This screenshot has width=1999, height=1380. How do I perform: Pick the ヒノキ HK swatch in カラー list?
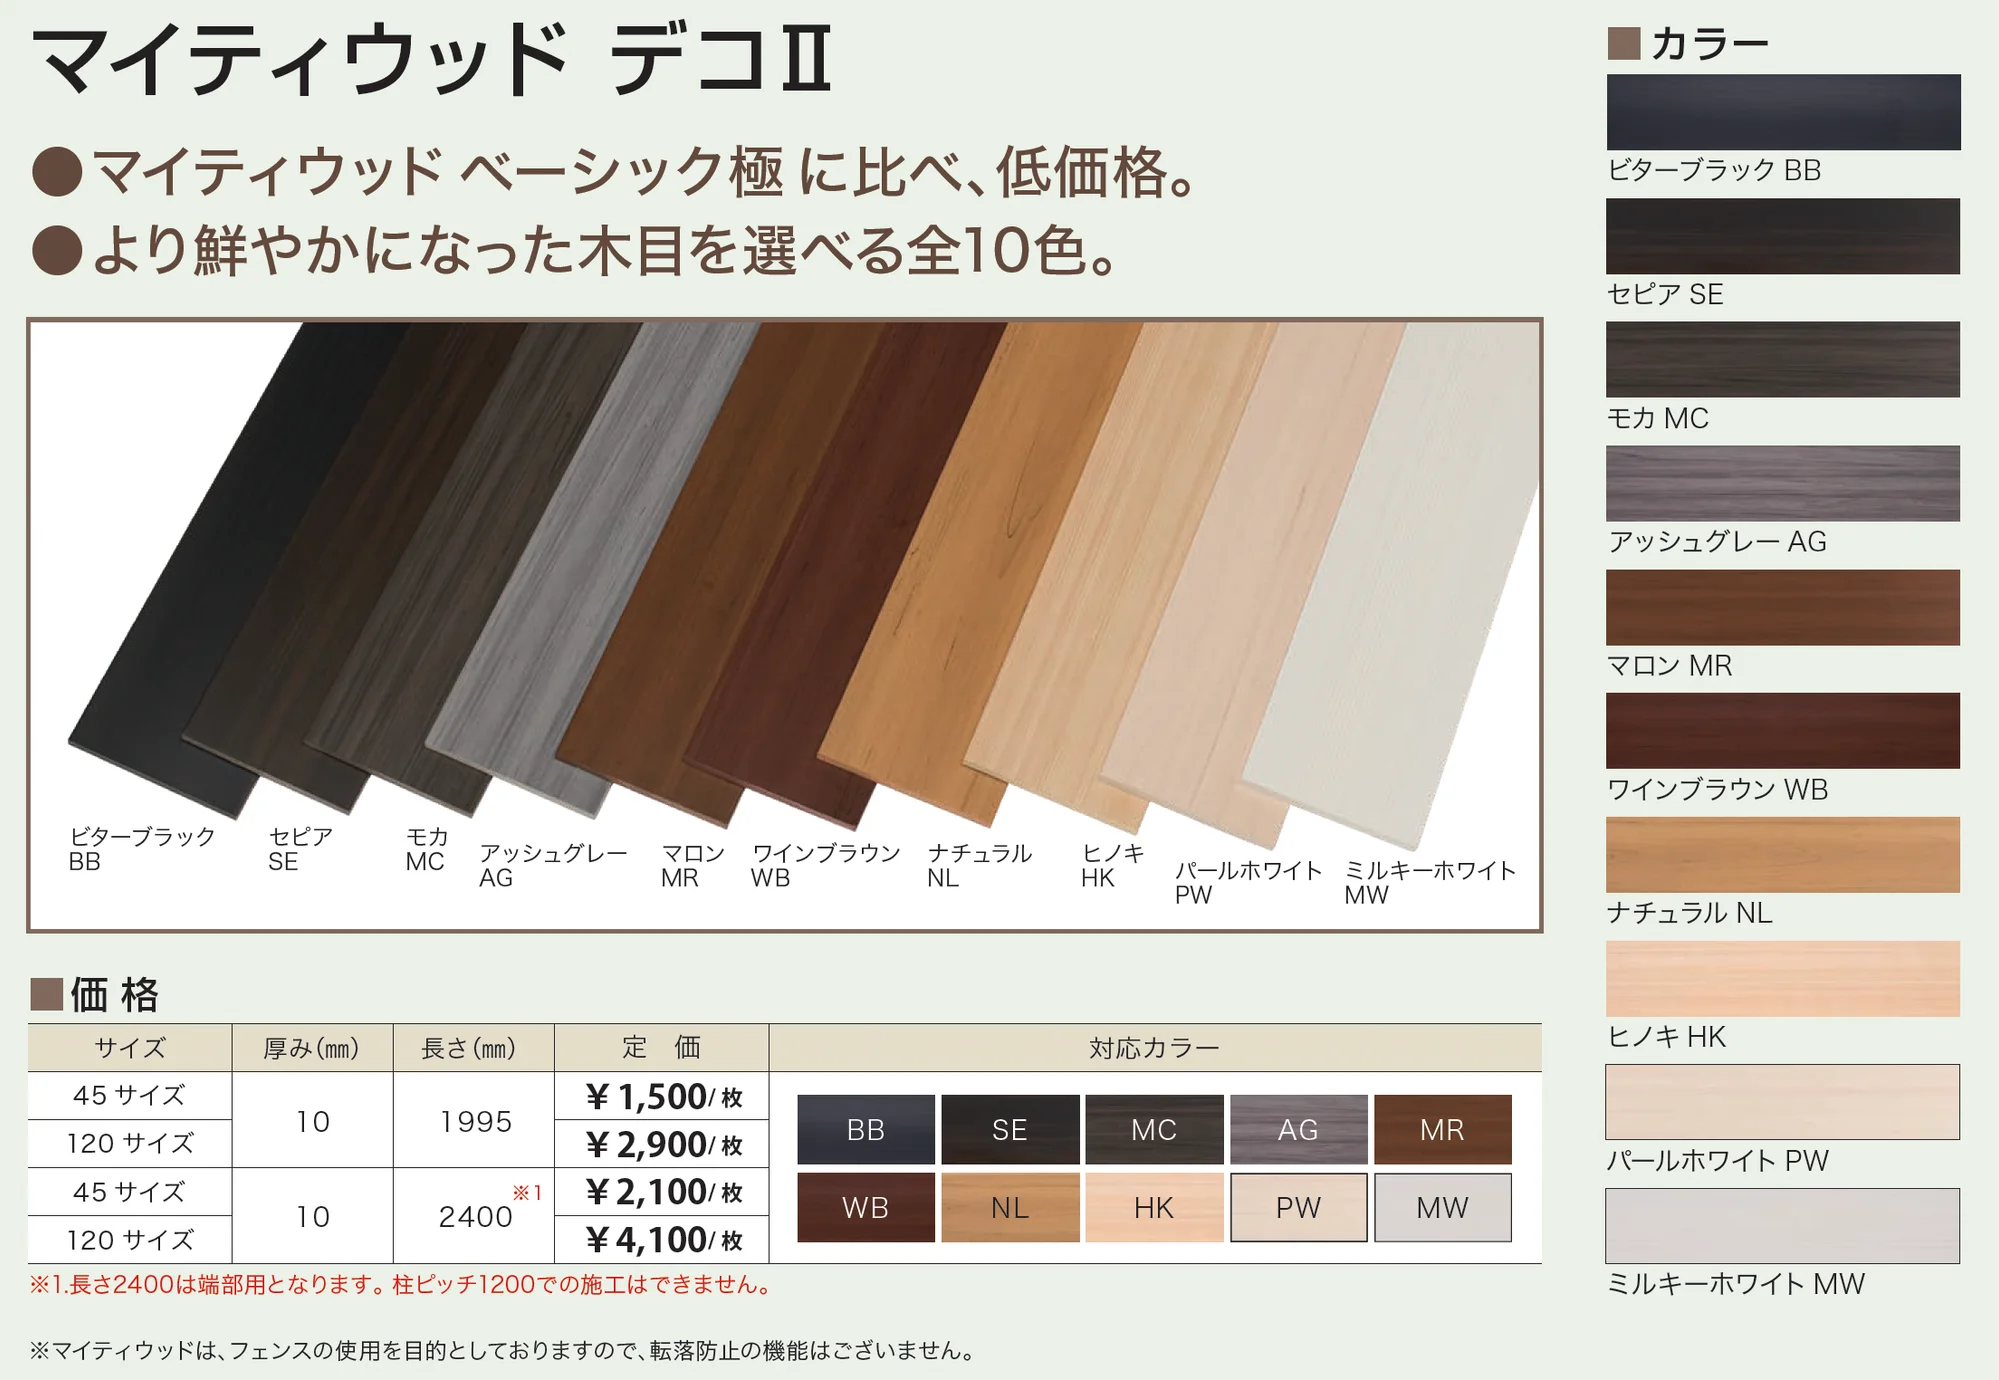pyautogui.click(x=1783, y=979)
